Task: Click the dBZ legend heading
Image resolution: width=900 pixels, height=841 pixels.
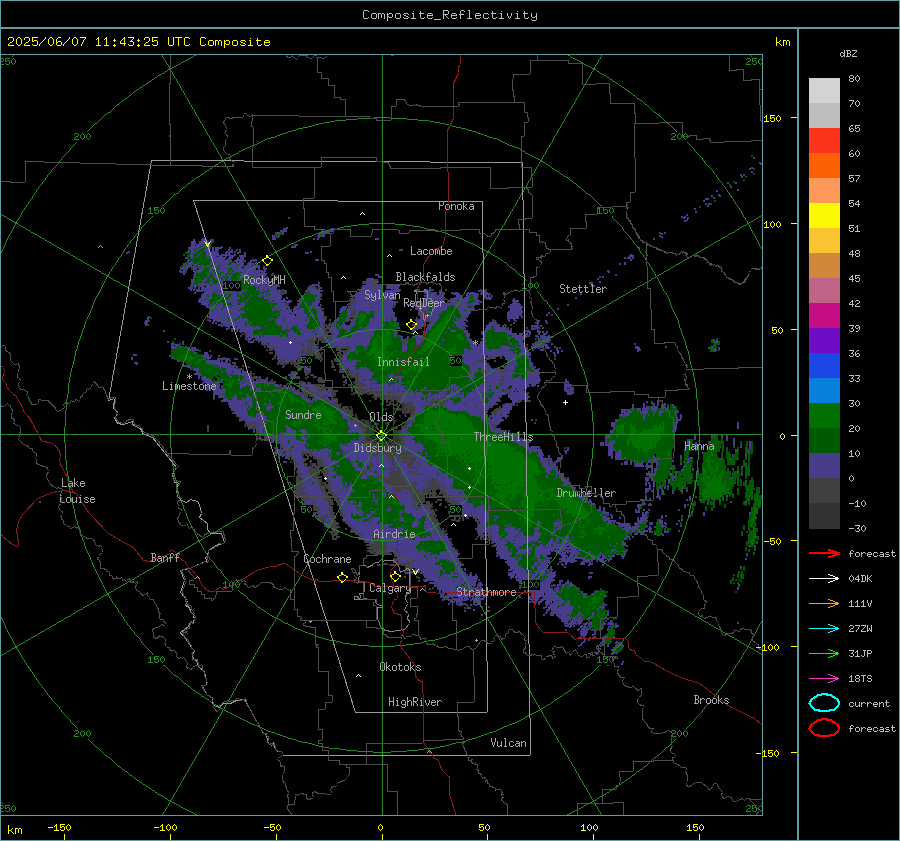Action: 848,53
